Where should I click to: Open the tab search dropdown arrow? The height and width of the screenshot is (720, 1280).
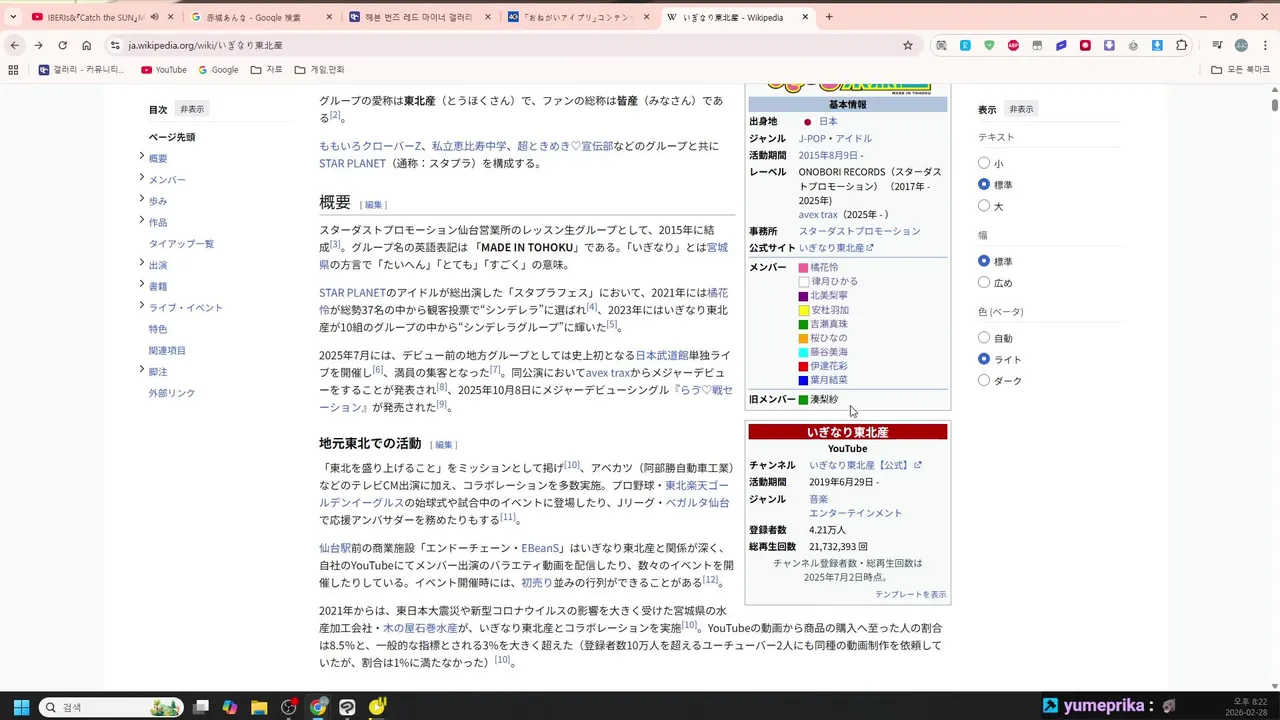[x=13, y=17]
